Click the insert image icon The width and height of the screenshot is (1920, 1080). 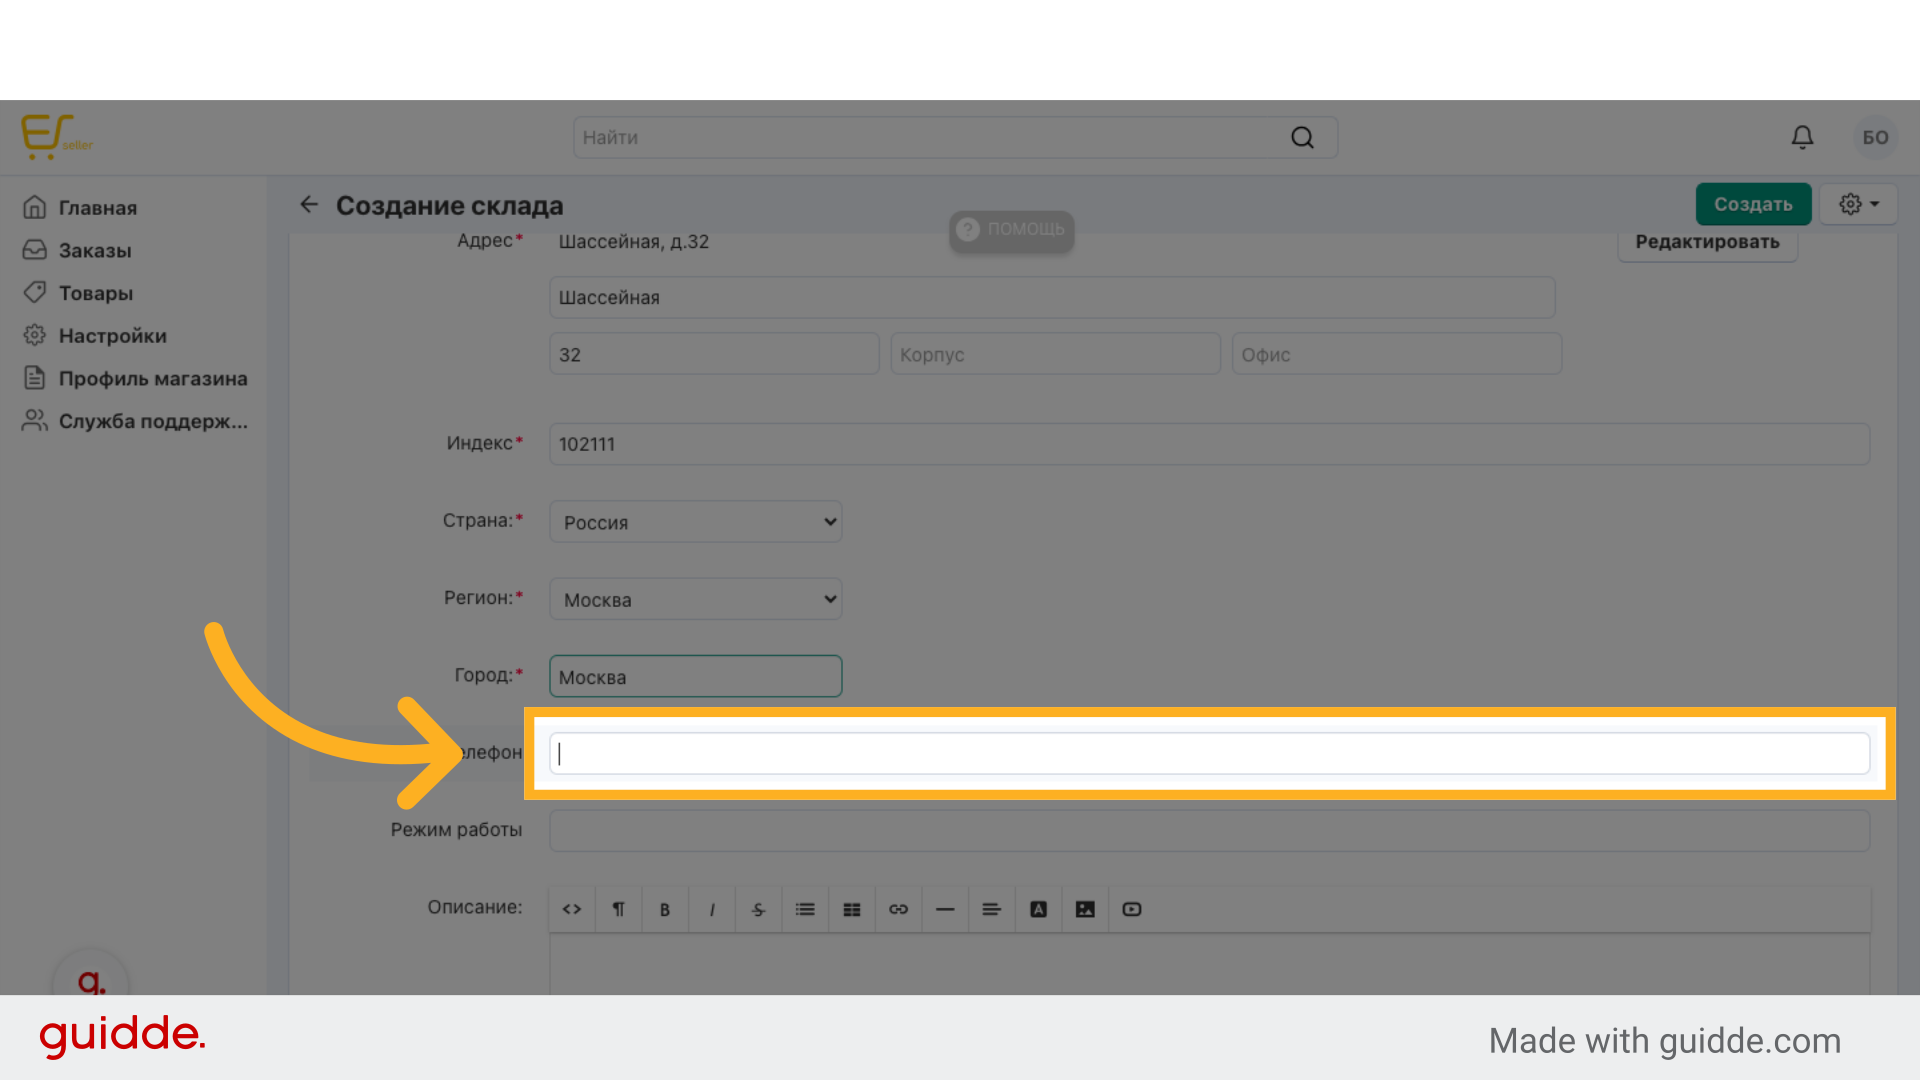(1085, 909)
